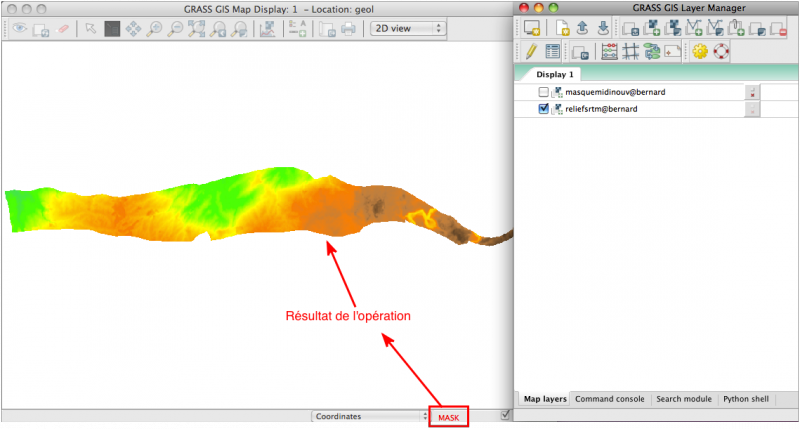
Task: Open the Python shell tab
Action: click(x=745, y=399)
